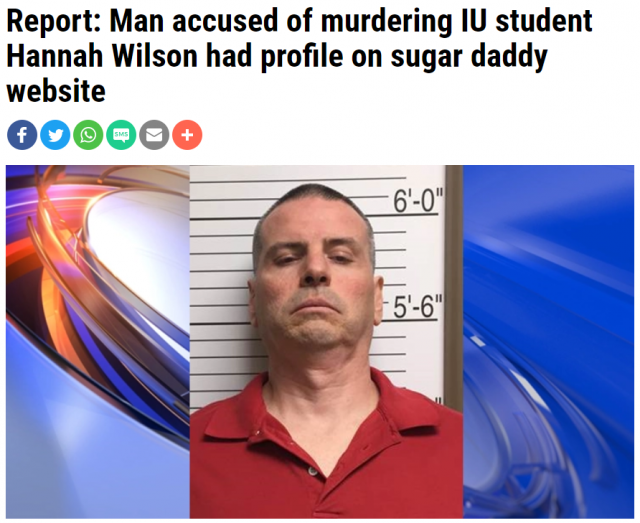Select the 5'-6" height marker label
Image resolution: width=640 pixels, height=523 pixels.
pyautogui.click(x=417, y=307)
